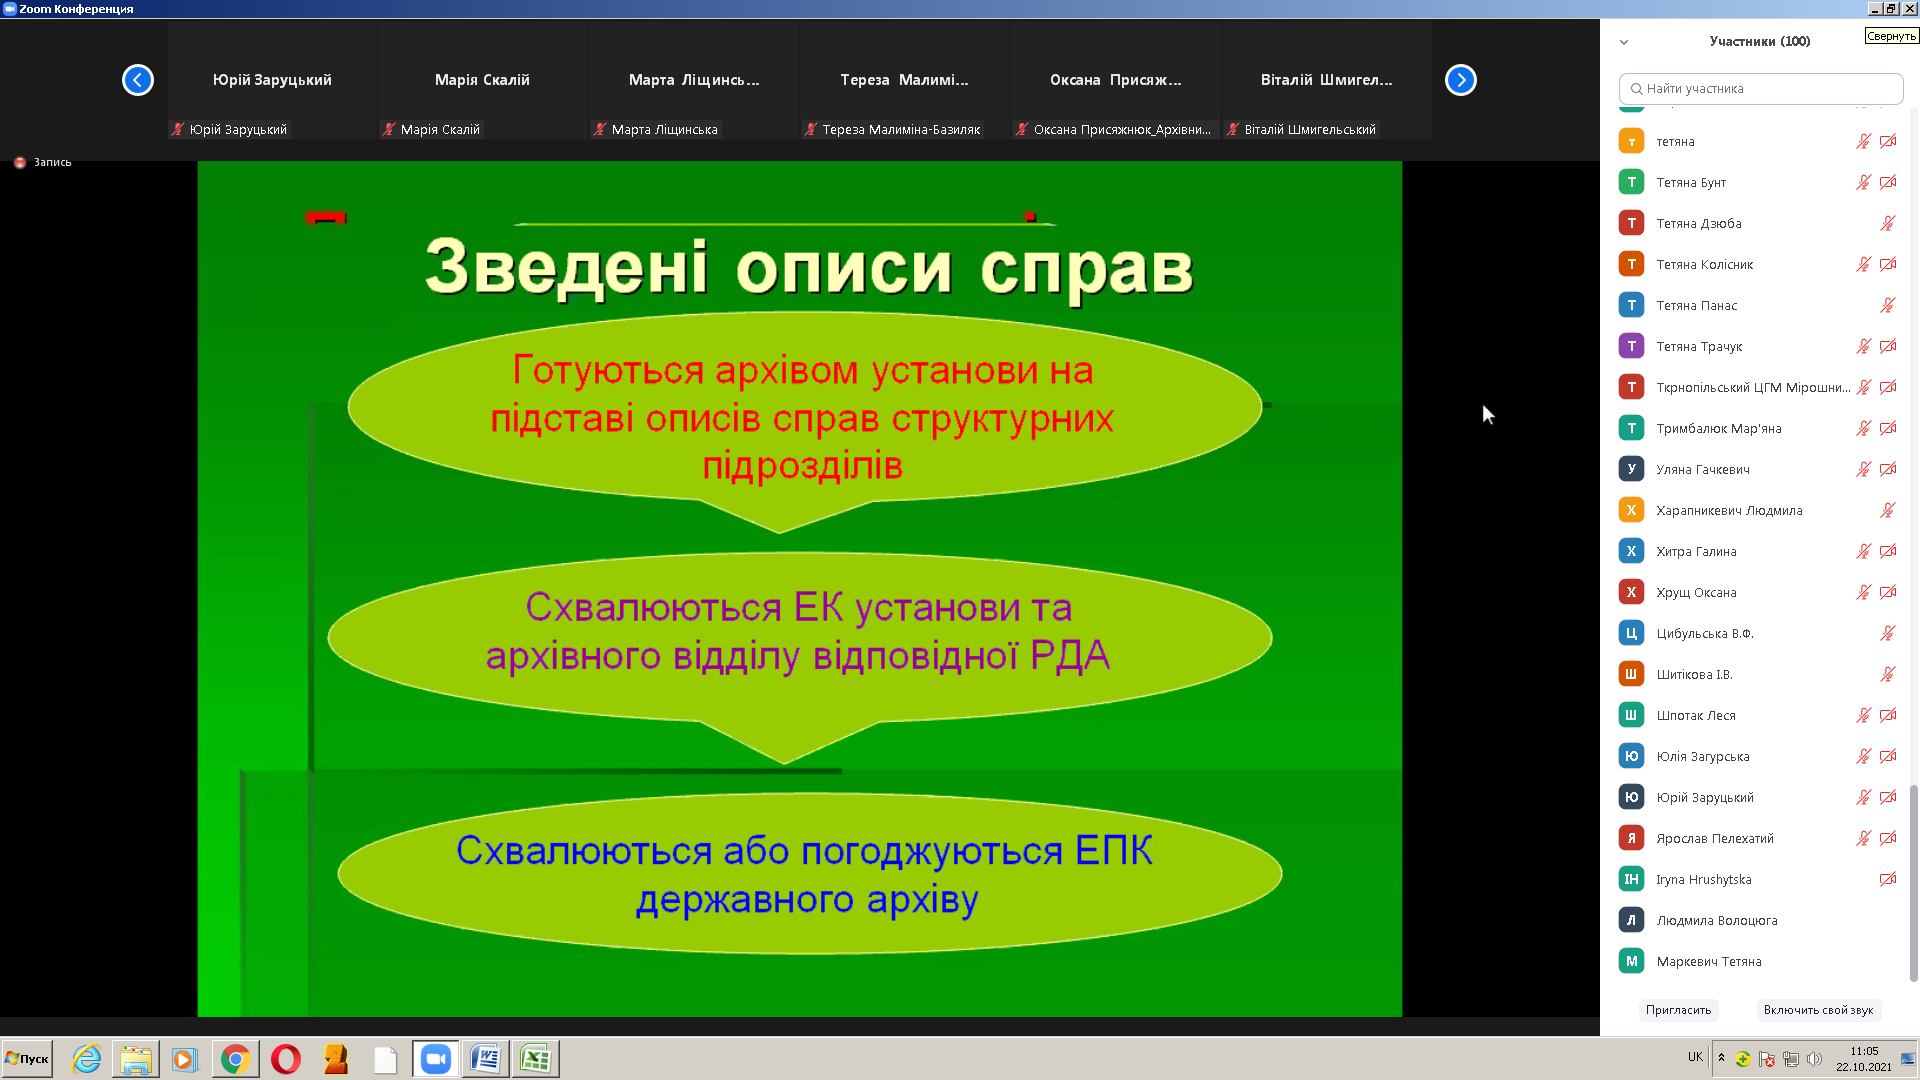
Task: Focus the Найти участника search field
Action: (x=1761, y=88)
